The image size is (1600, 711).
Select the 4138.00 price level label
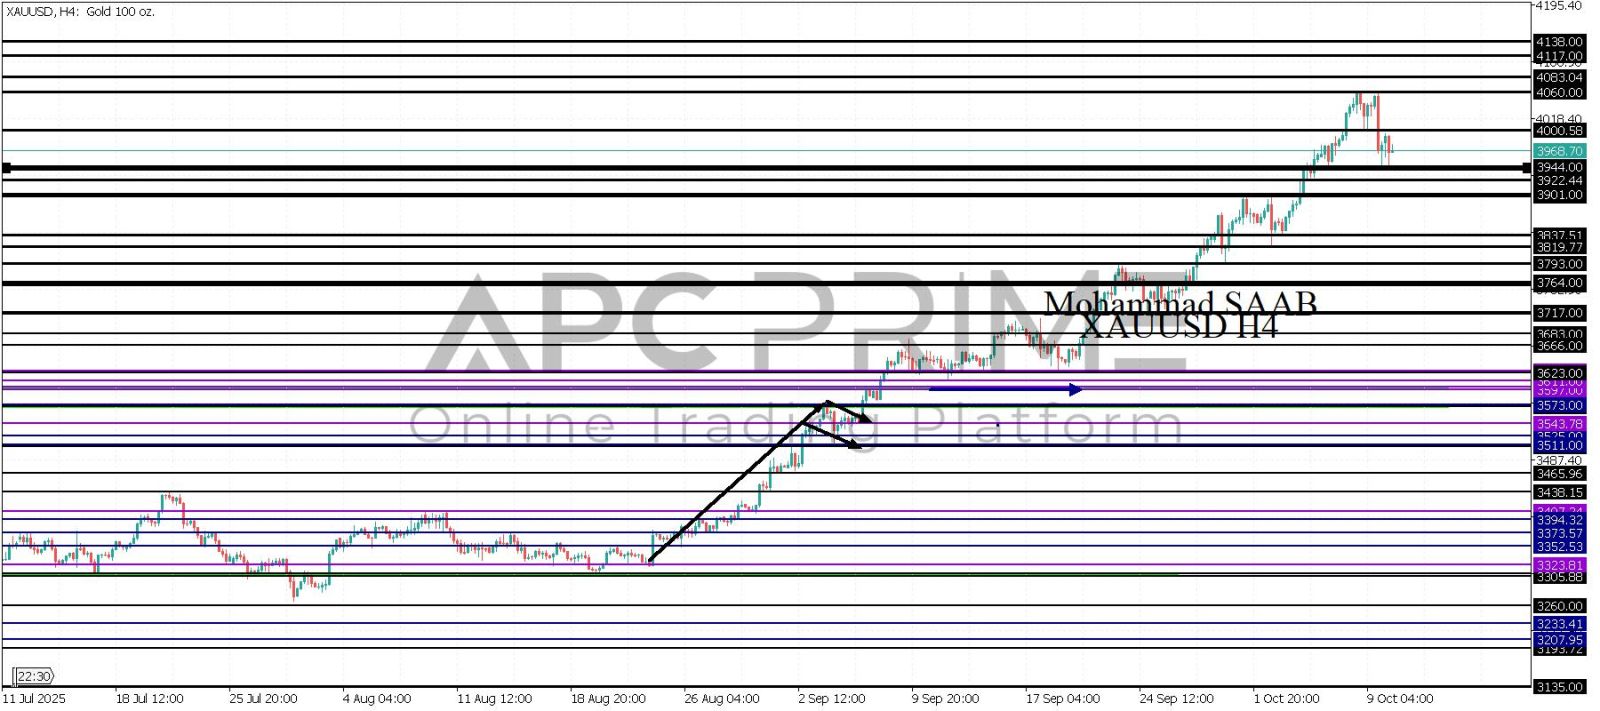tap(1559, 42)
